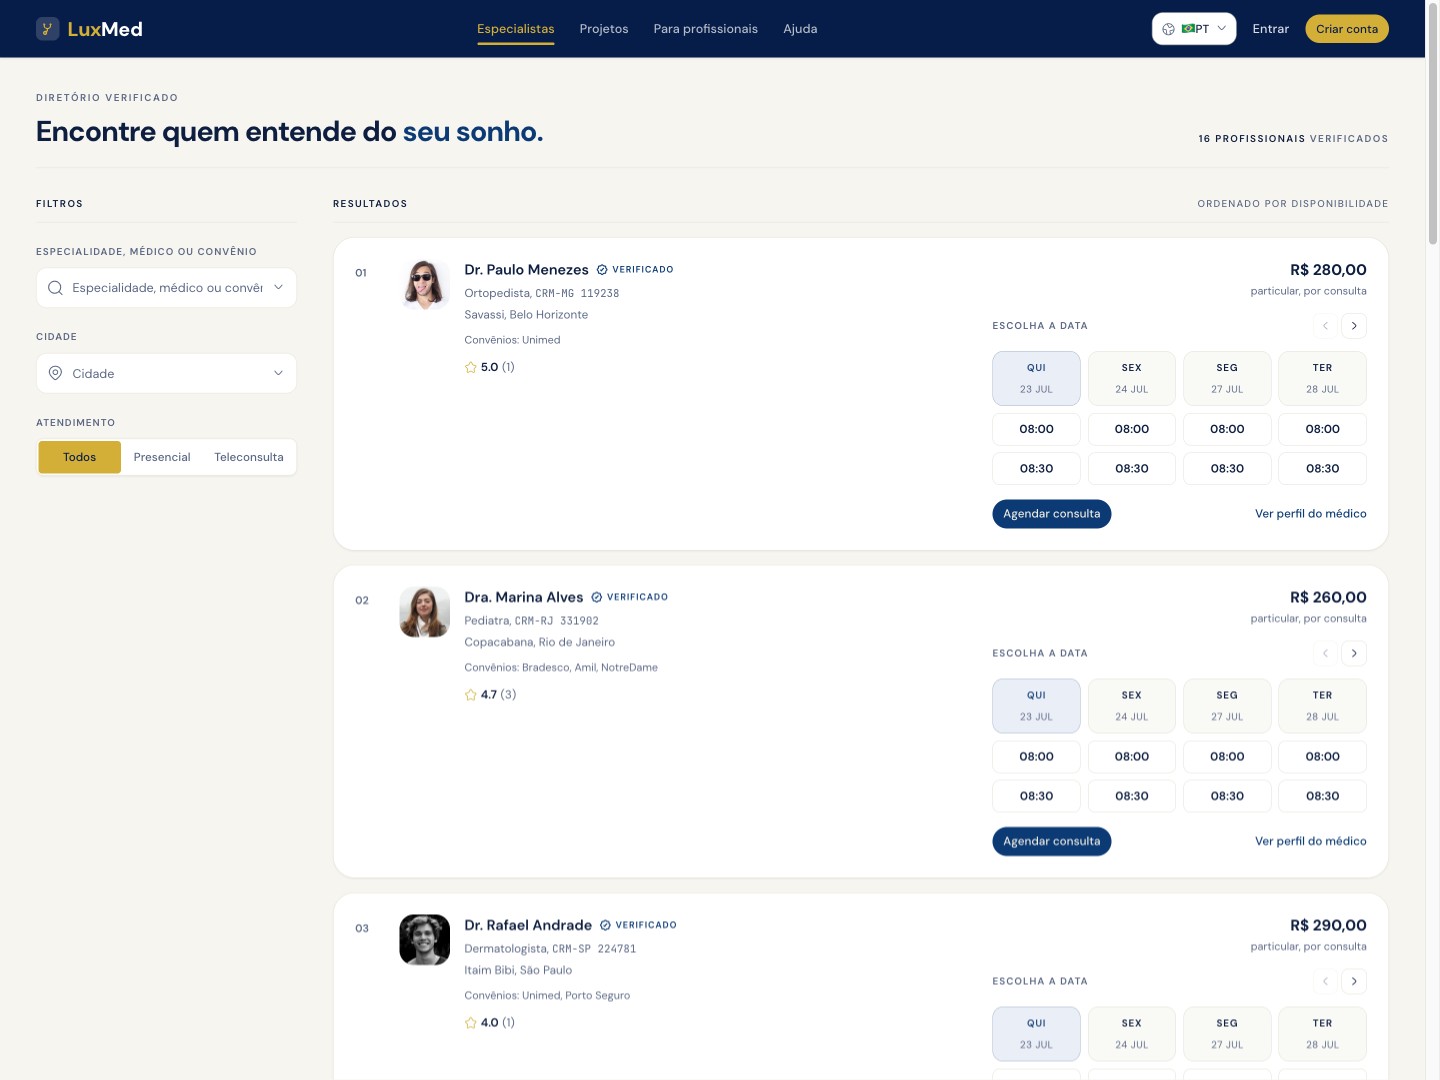Open Para profissionais nav tab
The height and width of the screenshot is (1080, 1440).
click(x=706, y=29)
